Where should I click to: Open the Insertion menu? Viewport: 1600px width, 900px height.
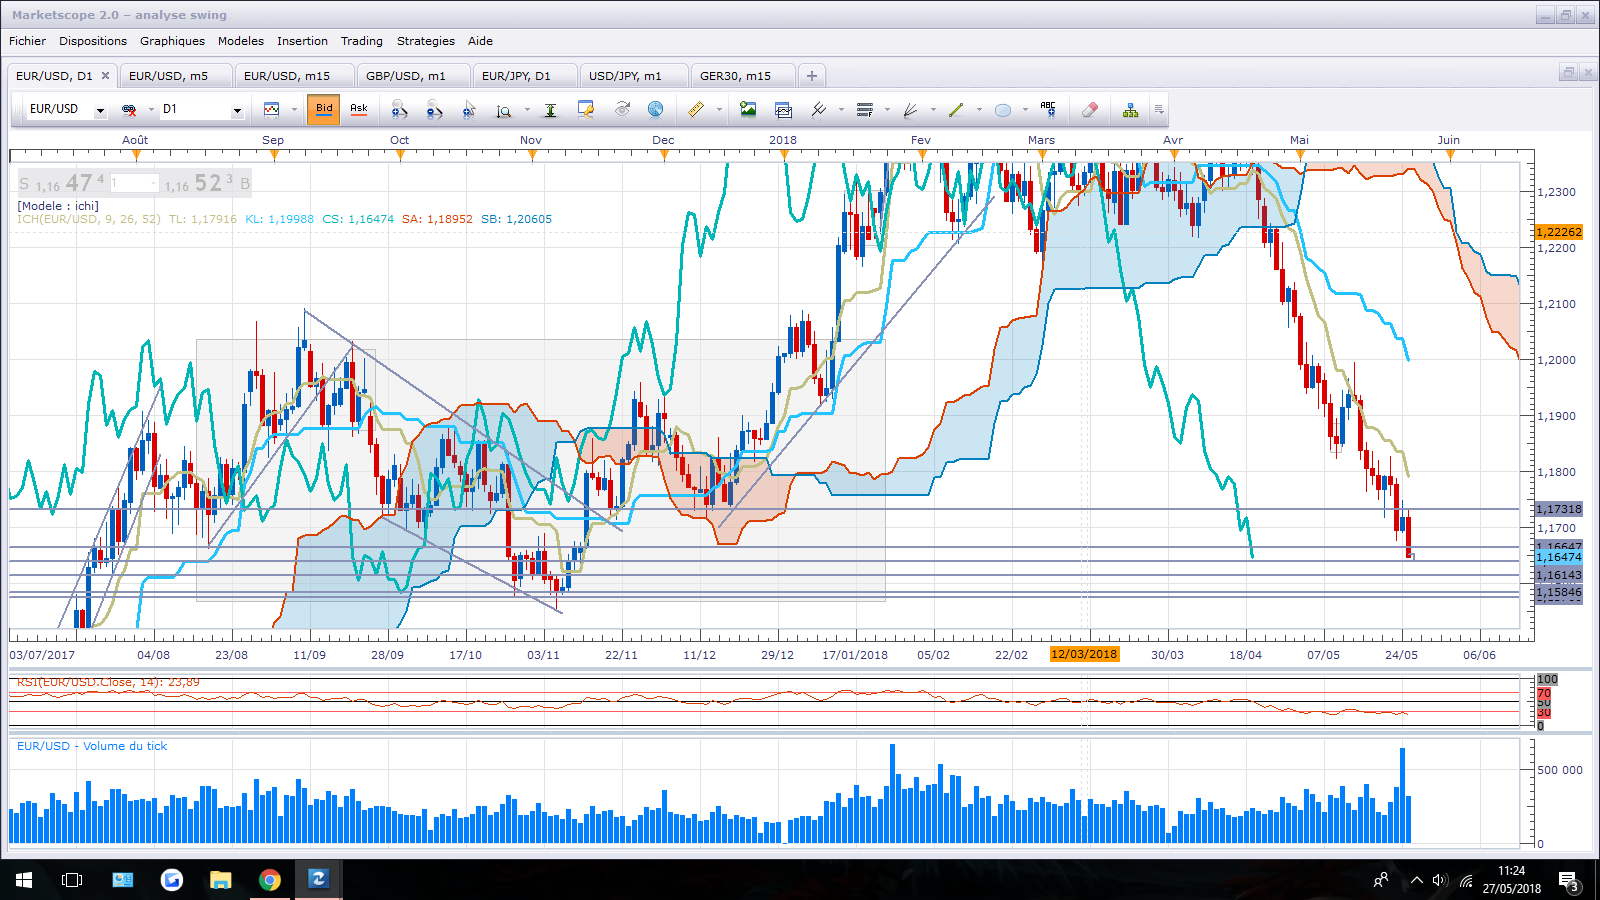click(302, 41)
